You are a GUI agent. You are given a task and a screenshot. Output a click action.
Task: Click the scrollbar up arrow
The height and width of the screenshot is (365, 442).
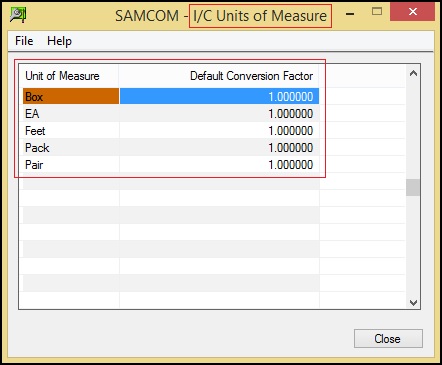(413, 73)
